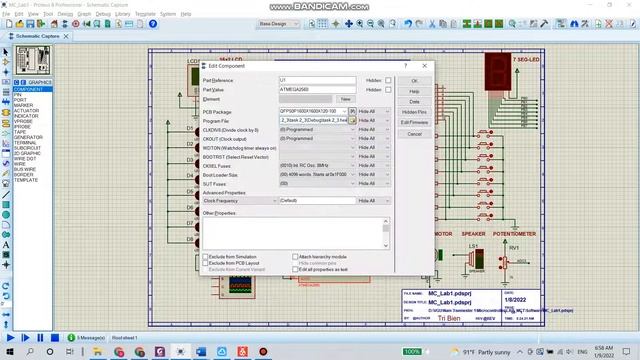Enable Exclude from Simulation checkbox
Image resolution: width=640 pixels, height=360 pixels.
point(205,257)
